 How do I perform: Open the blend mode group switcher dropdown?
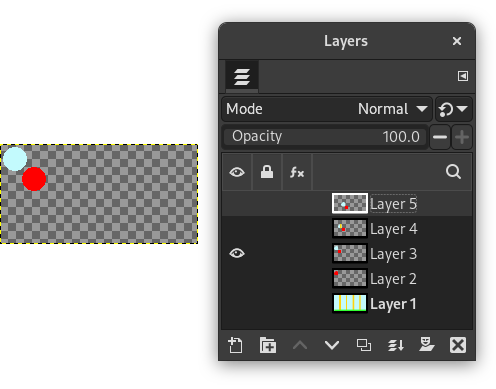click(454, 109)
